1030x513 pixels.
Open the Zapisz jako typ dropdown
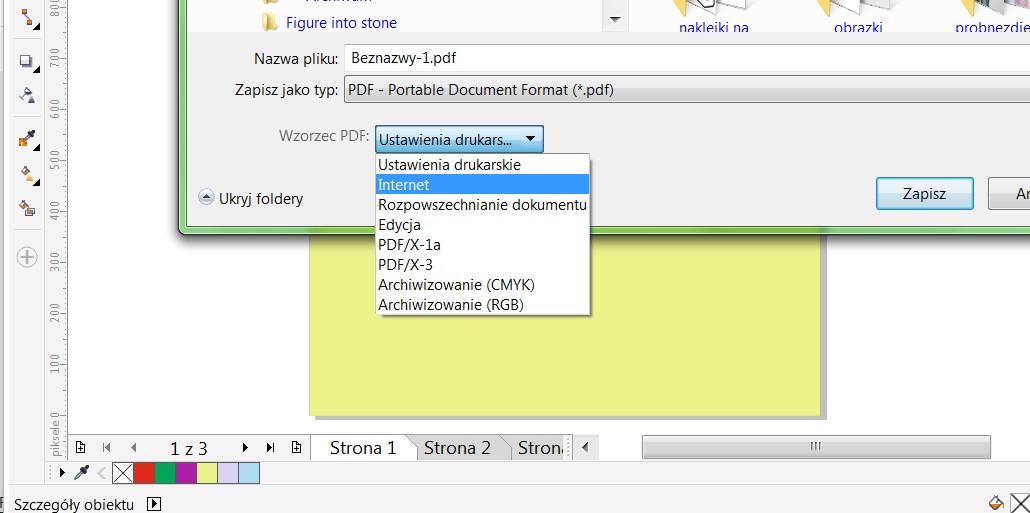(x=686, y=90)
